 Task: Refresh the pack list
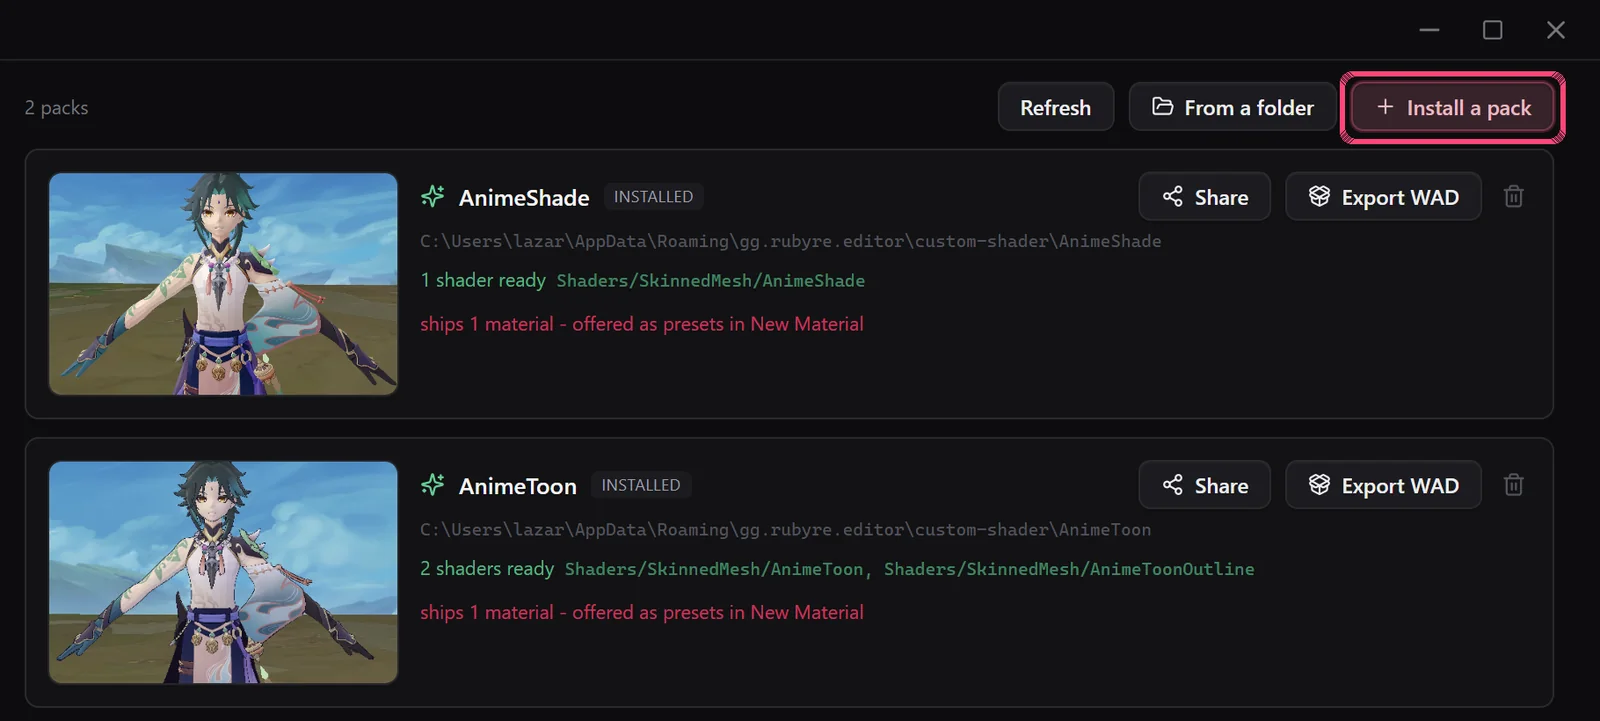(1056, 107)
